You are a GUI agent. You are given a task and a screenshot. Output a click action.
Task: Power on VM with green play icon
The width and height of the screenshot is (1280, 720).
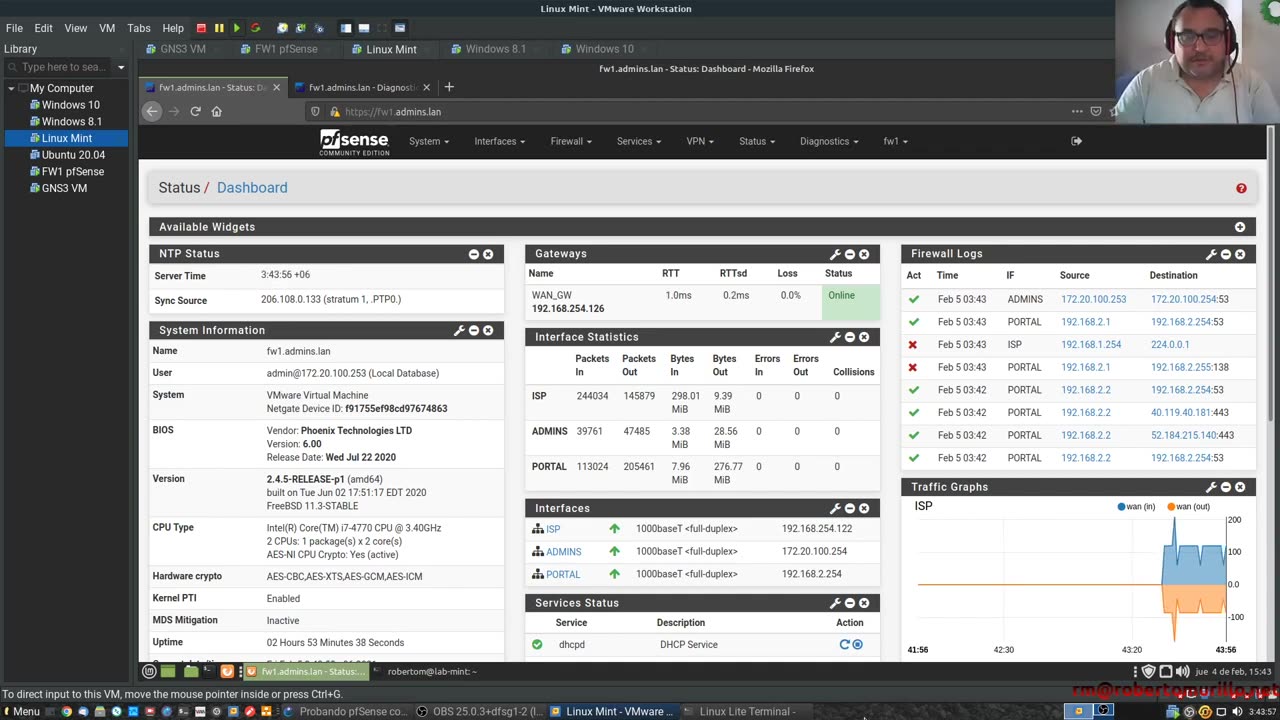click(237, 28)
